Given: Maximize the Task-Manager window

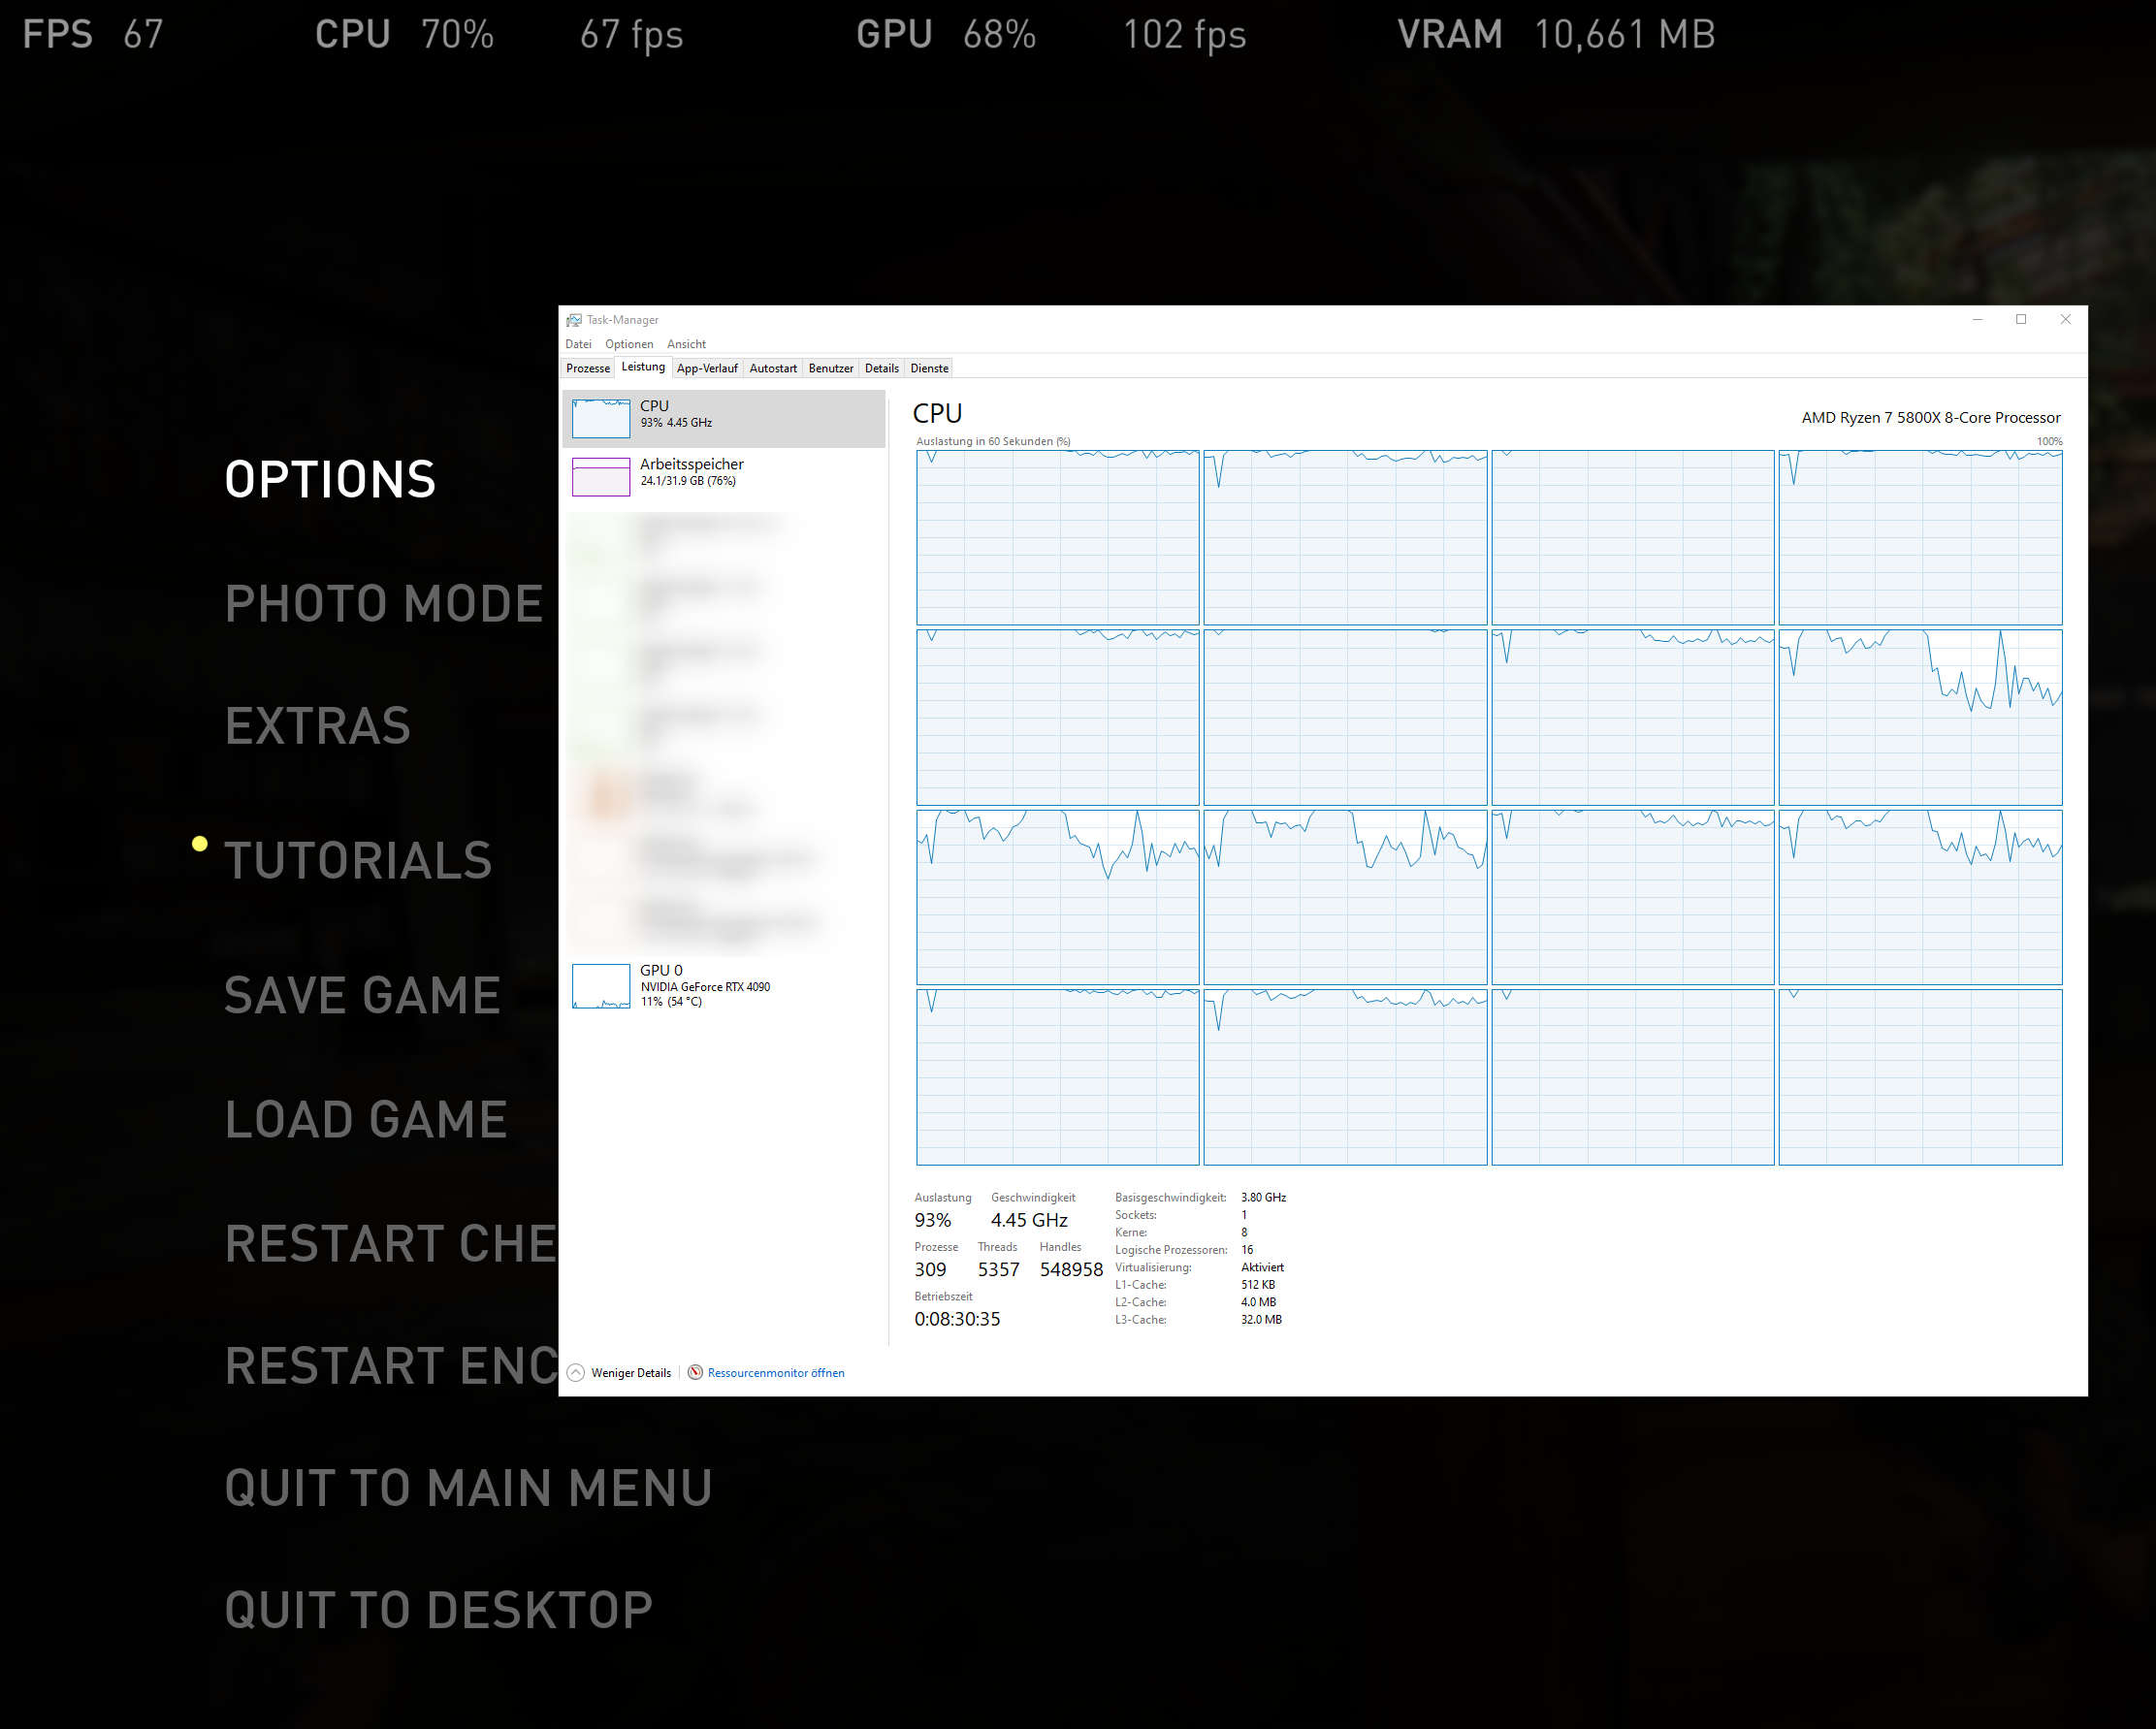Looking at the screenshot, I should pos(2021,320).
